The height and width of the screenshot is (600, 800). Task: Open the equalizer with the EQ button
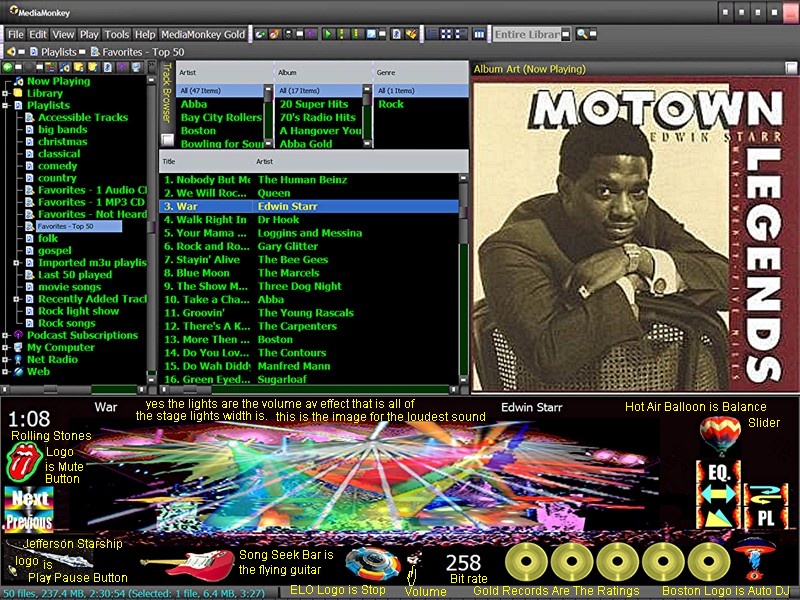click(x=716, y=472)
